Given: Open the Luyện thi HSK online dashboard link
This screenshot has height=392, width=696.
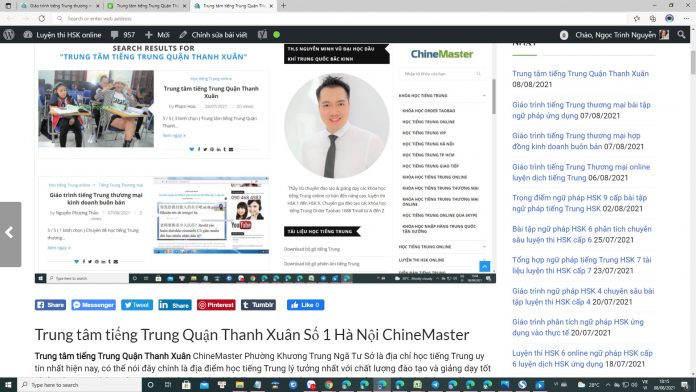Looking at the screenshot, I should (63, 35).
